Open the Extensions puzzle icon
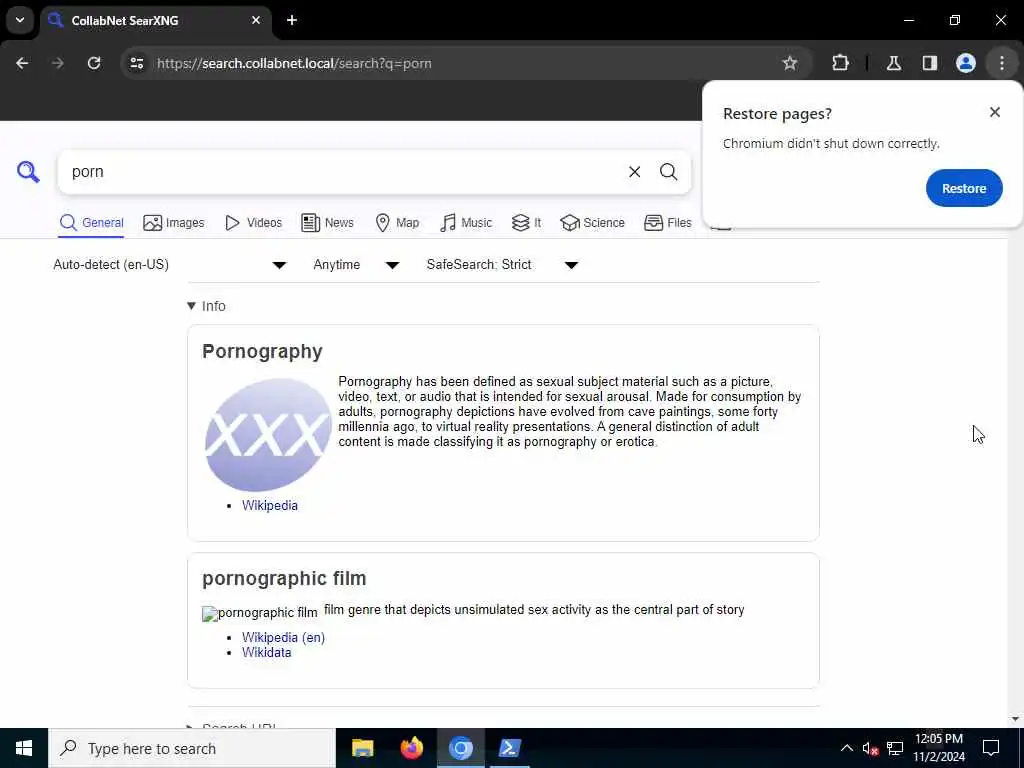The image size is (1024, 768). 840,63
